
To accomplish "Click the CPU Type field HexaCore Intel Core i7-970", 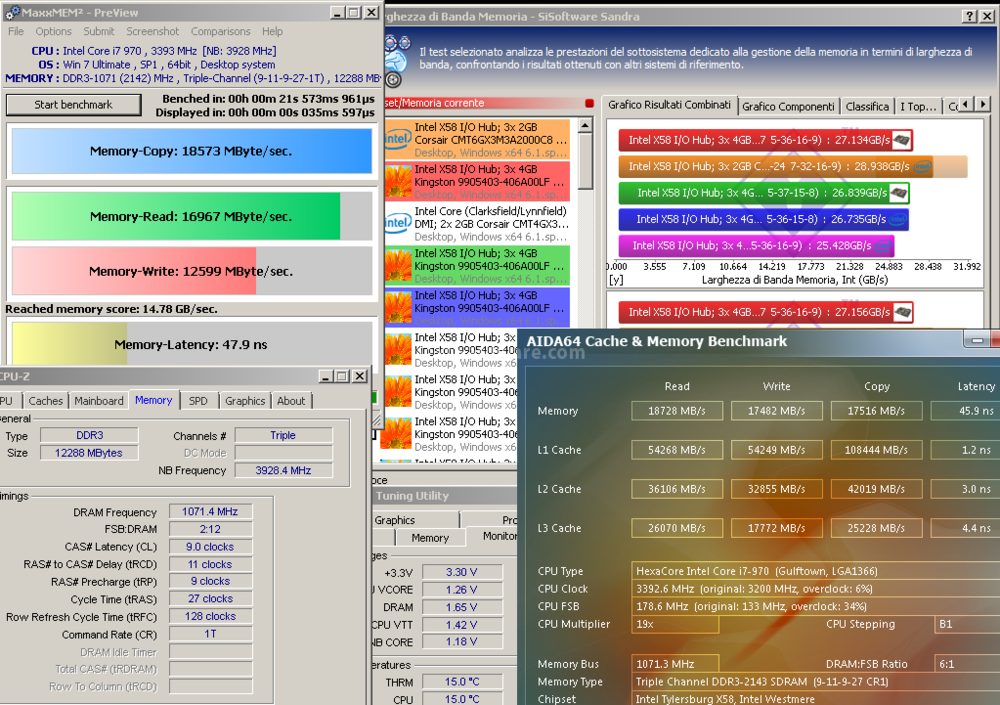I will click(x=815, y=571).
